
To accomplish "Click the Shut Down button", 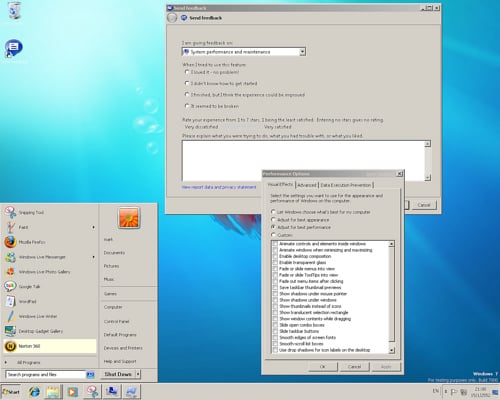I will pyautogui.click(x=118, y=374).
